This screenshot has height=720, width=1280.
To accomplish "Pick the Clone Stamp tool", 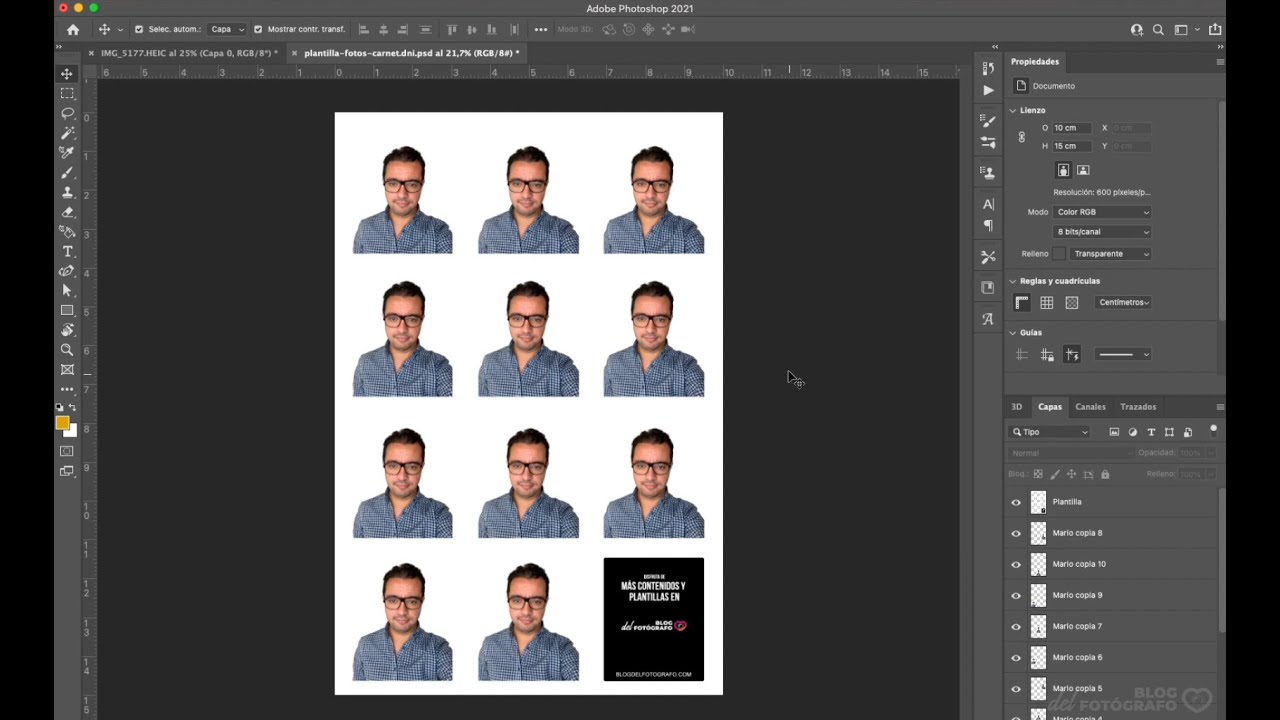I will (x=67, y=192).
